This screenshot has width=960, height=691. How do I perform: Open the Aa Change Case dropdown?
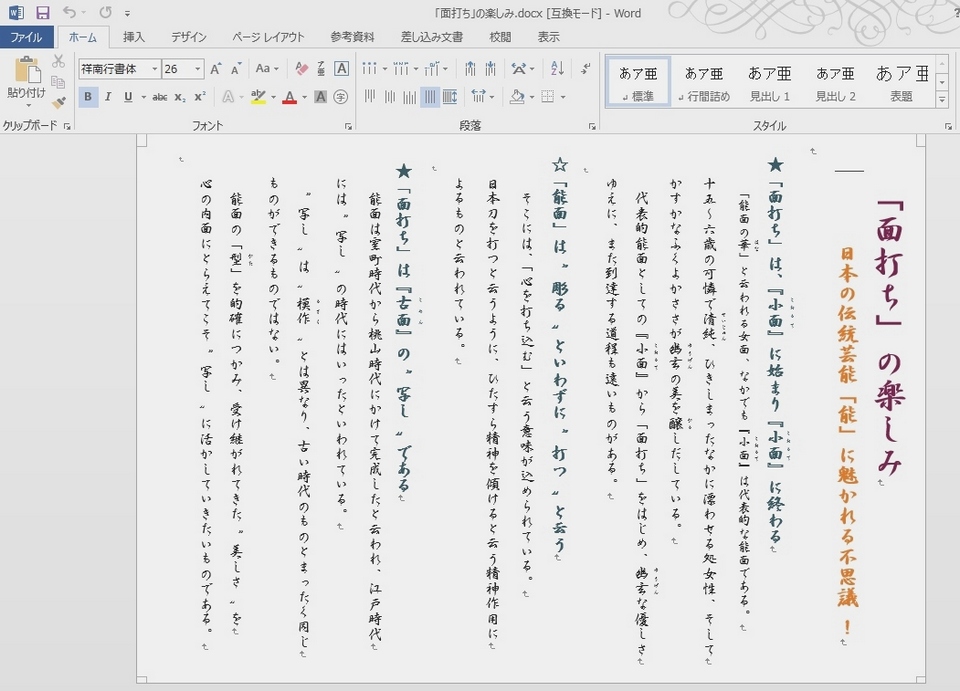pos(267,69)
